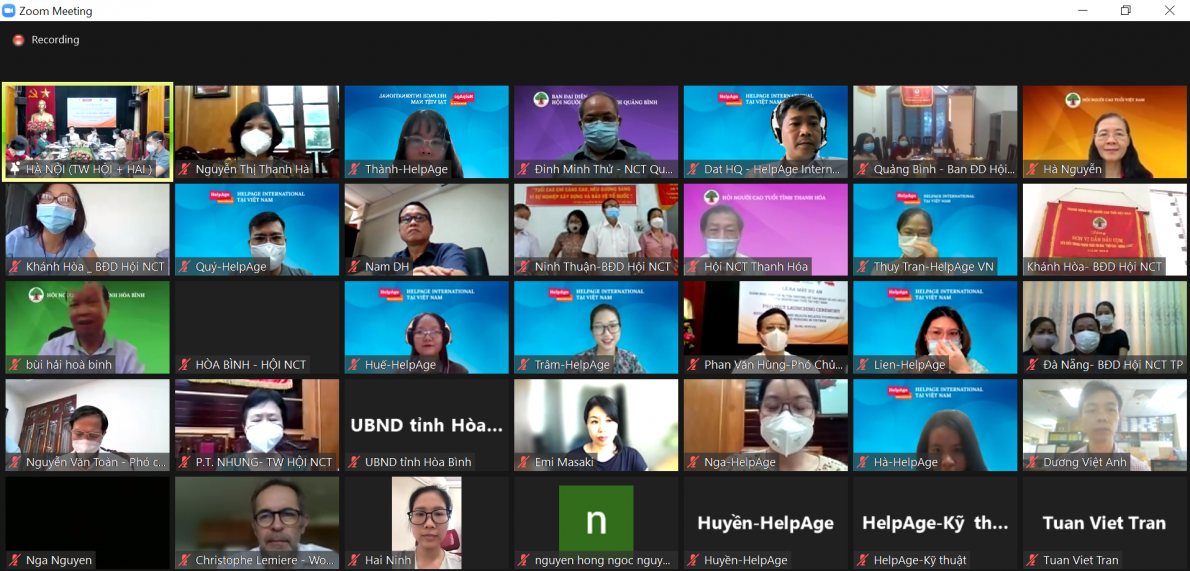Click muted microphone icon beside Emi Masaki
Screen dimensions: 1190x571
(525, 462)
